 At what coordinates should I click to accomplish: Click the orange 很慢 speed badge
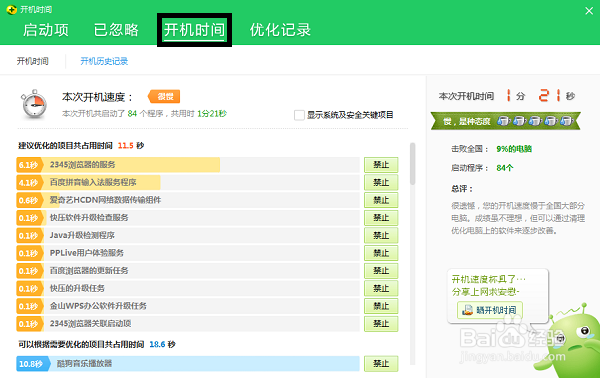click(164, 97)
